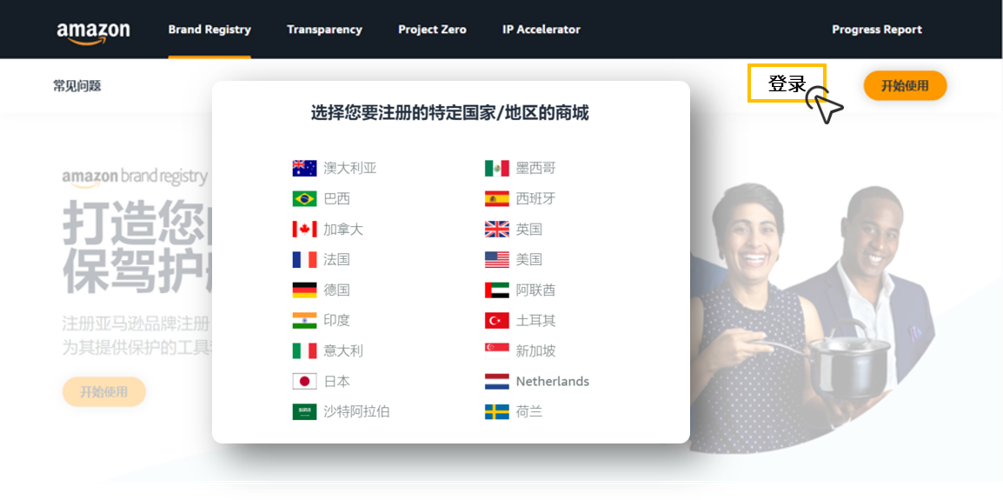1003x500 pixels.
Task: Select the Germany flag icon
Action: pos(304,290)
